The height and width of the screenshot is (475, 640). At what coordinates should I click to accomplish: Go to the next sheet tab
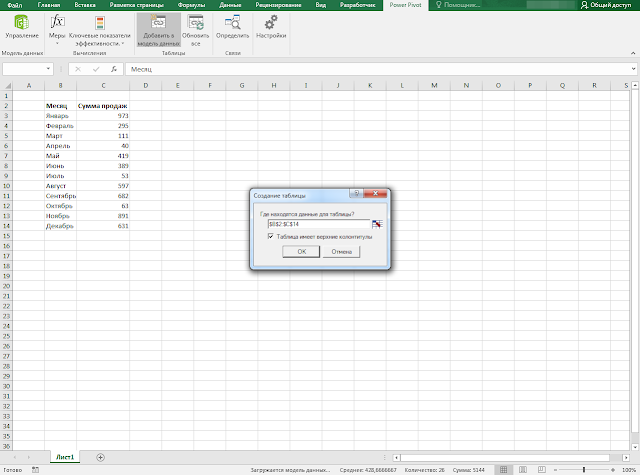29,457
